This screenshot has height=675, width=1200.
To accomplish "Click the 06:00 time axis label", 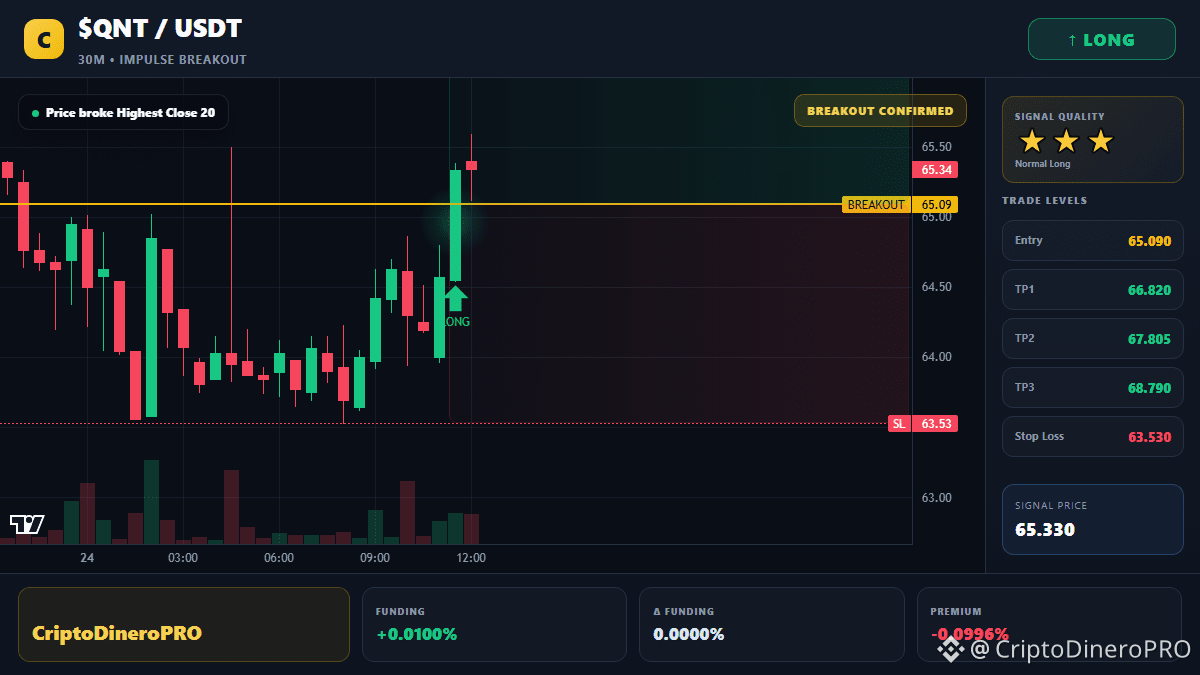I will tap(279, 558).
